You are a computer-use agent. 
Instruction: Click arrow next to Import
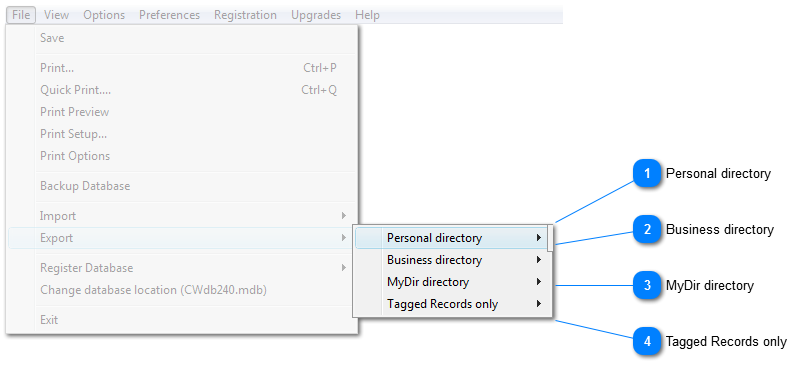[344, 216]
